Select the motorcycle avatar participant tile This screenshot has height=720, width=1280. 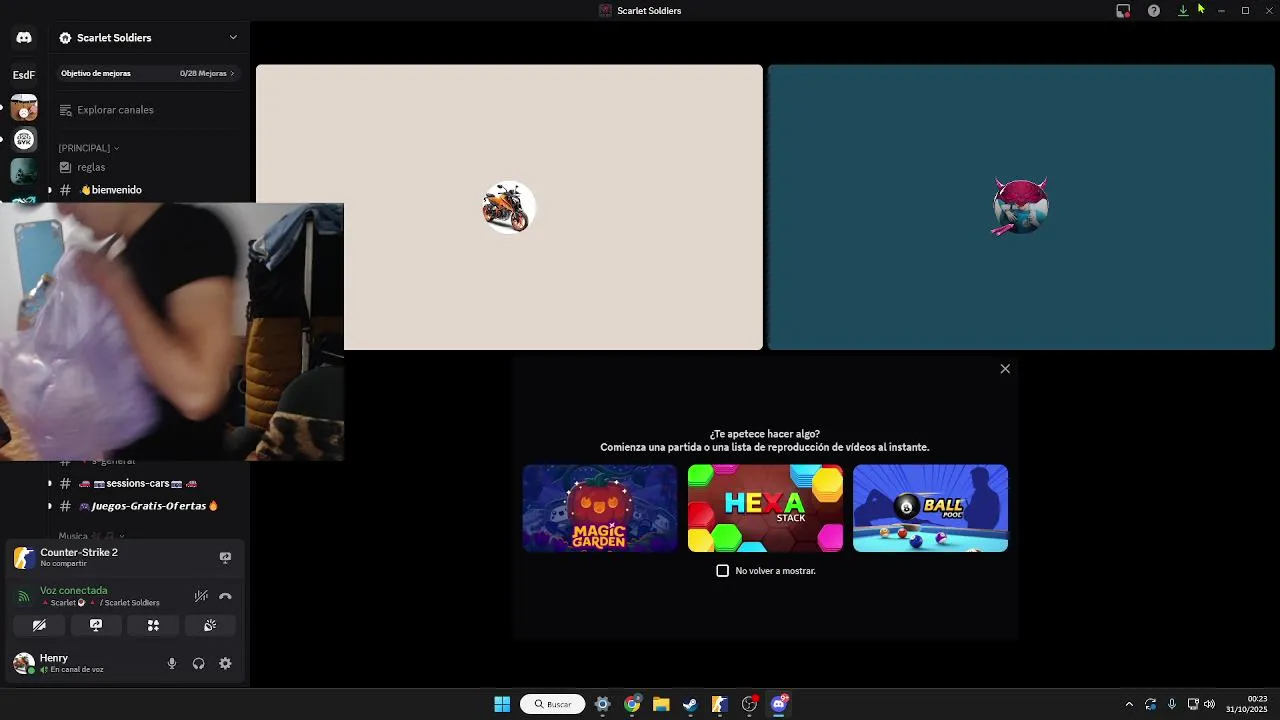[x=509, y=207]
